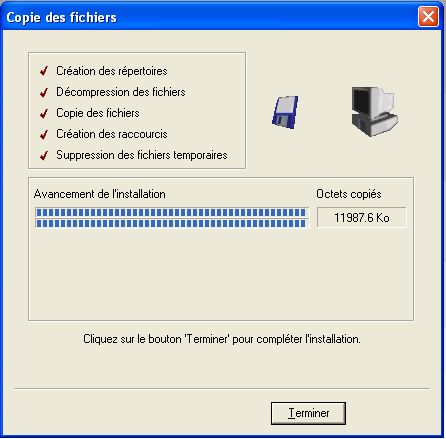Click the Octets copiés label
Viewport: 446px width, 439px height.
pos(349,194)
